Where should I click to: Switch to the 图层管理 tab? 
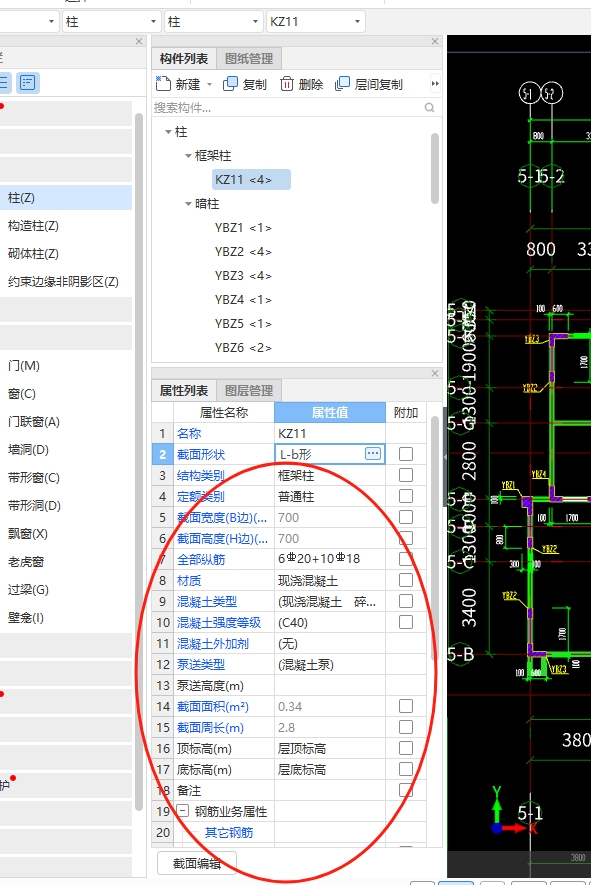(249, 391)
